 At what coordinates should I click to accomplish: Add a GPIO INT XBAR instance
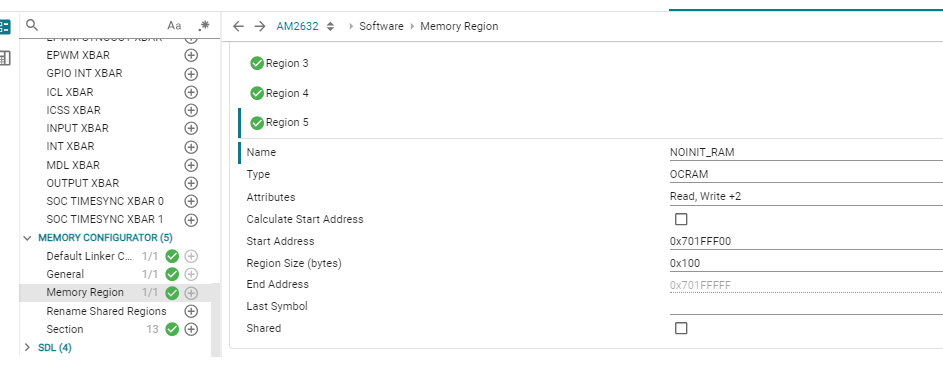[191, 74]
